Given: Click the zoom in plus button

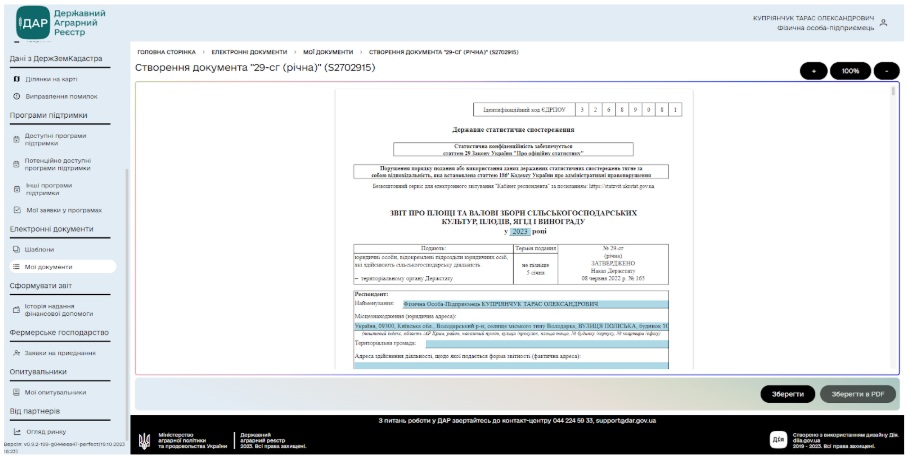Looking at the screenshot, I should (814, 71).
